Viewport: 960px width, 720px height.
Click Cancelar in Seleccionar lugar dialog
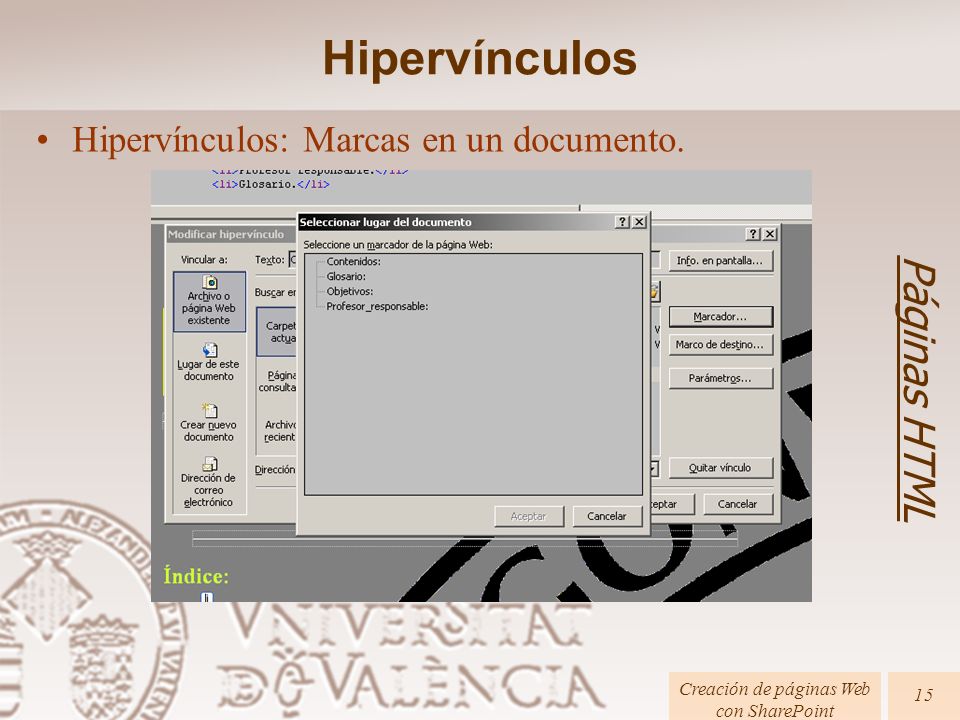click(x=607, y=516)
